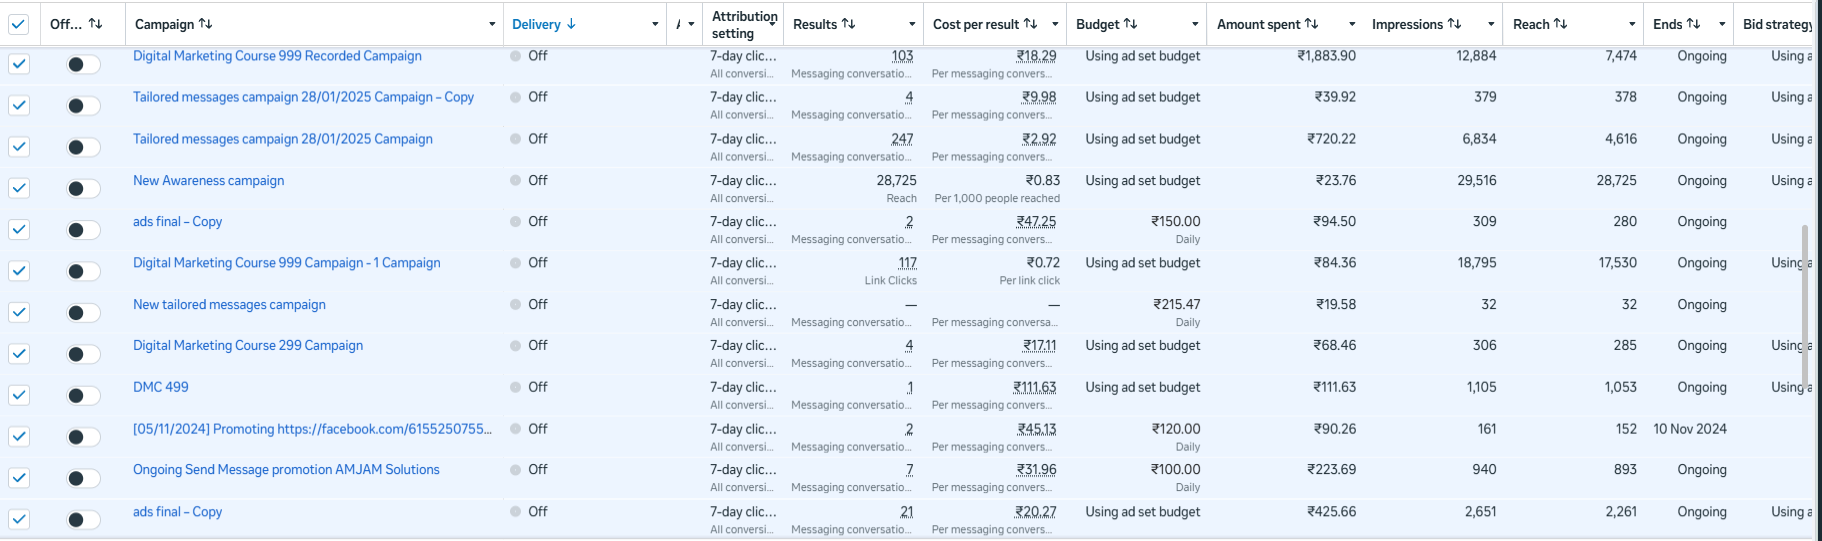1822x541 pixels.
Task: Turn on Tailored messages 28/01/2025 Campaign – Copy
Action: pyautogui.click(x=83, y=106)
